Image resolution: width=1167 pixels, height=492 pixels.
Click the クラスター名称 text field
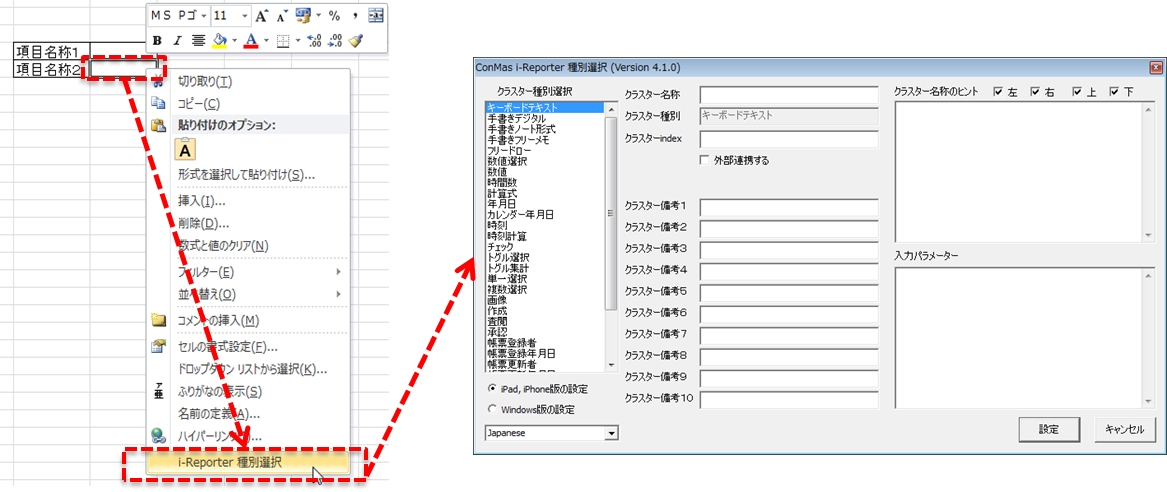pyautogui.click(x=788, y=94)
